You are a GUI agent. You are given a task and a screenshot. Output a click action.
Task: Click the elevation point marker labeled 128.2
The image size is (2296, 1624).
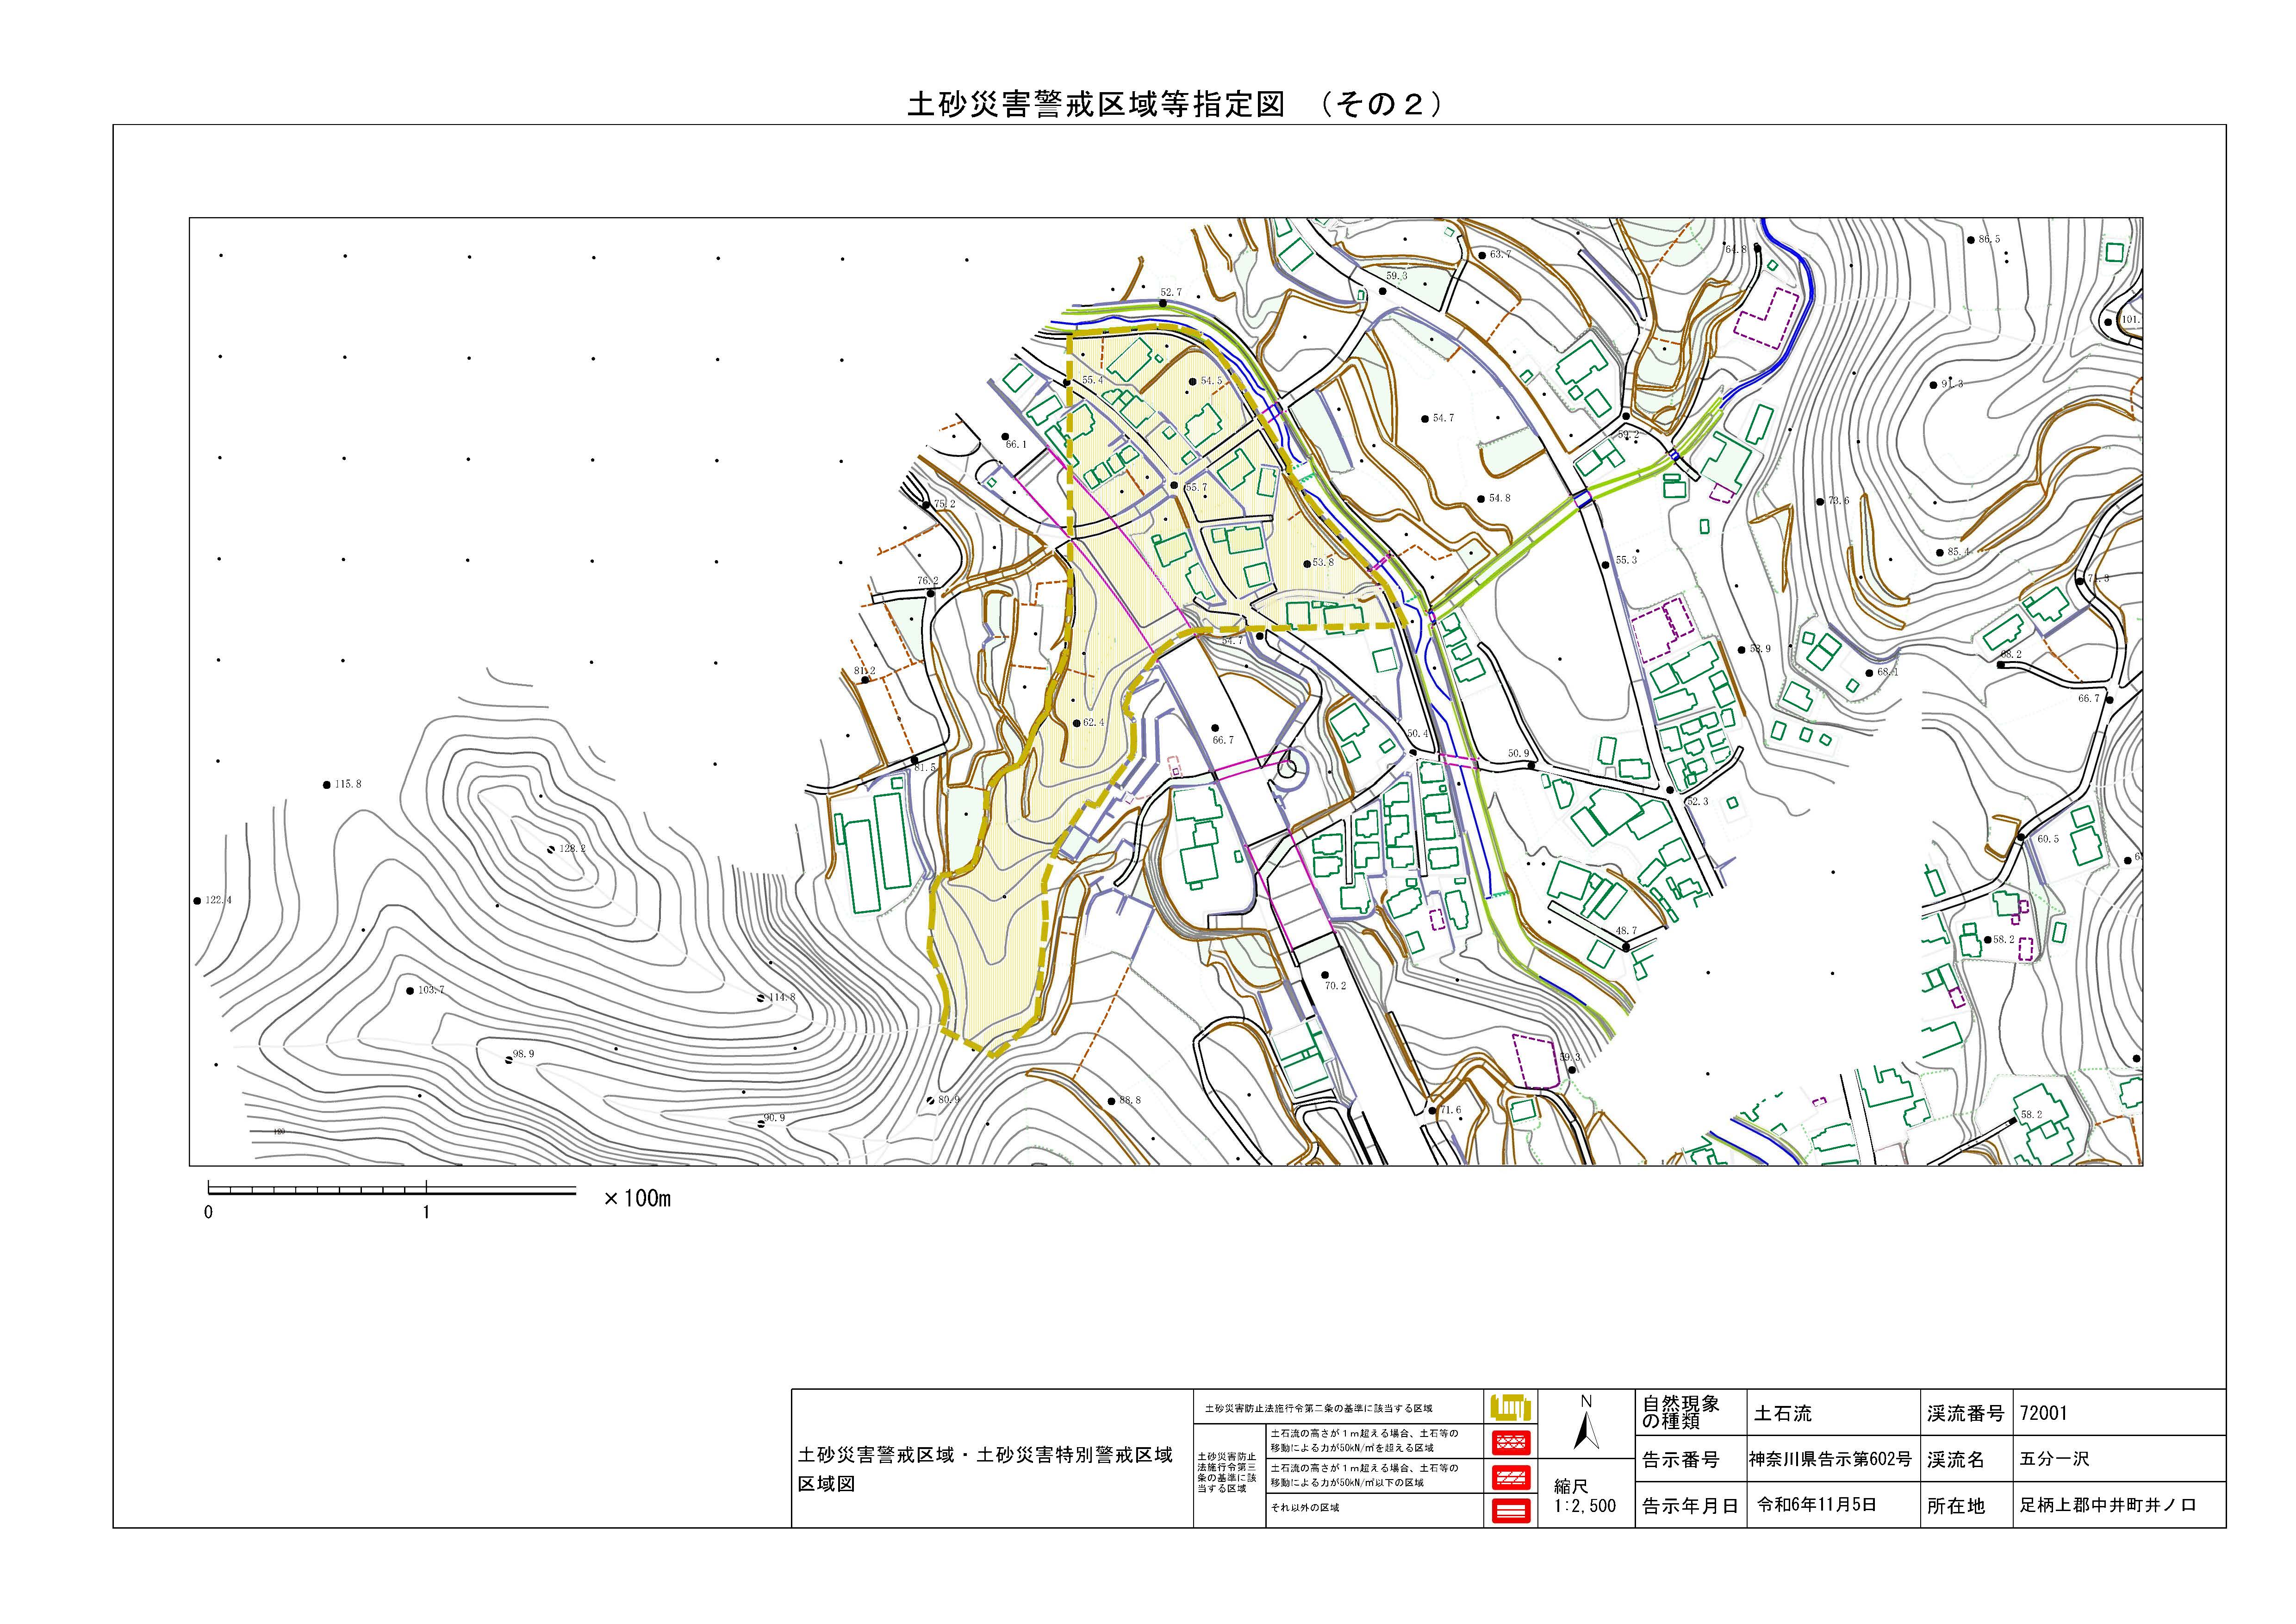click(x=551, y=849)
